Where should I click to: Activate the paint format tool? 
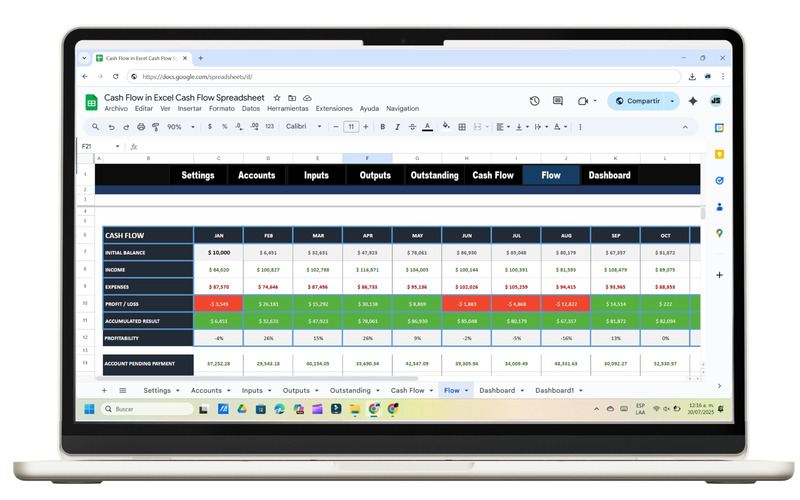156,127
